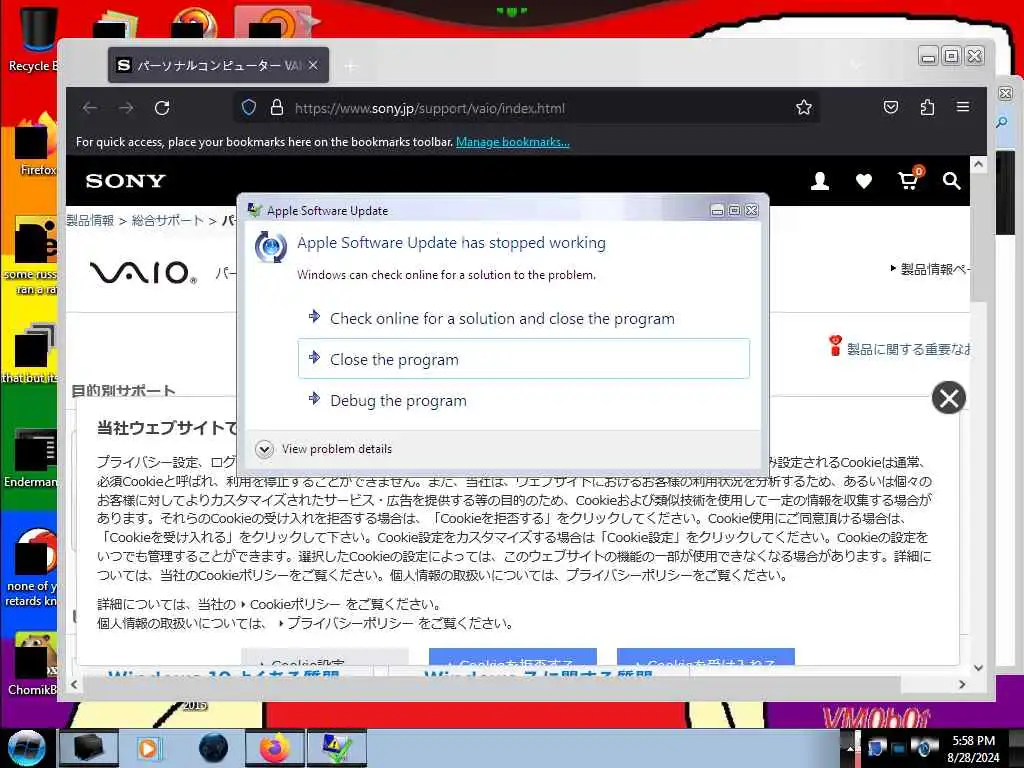Open the Windows Start orb
The height and width of the screenshot is (768, 1024).
tap(27, 748)
